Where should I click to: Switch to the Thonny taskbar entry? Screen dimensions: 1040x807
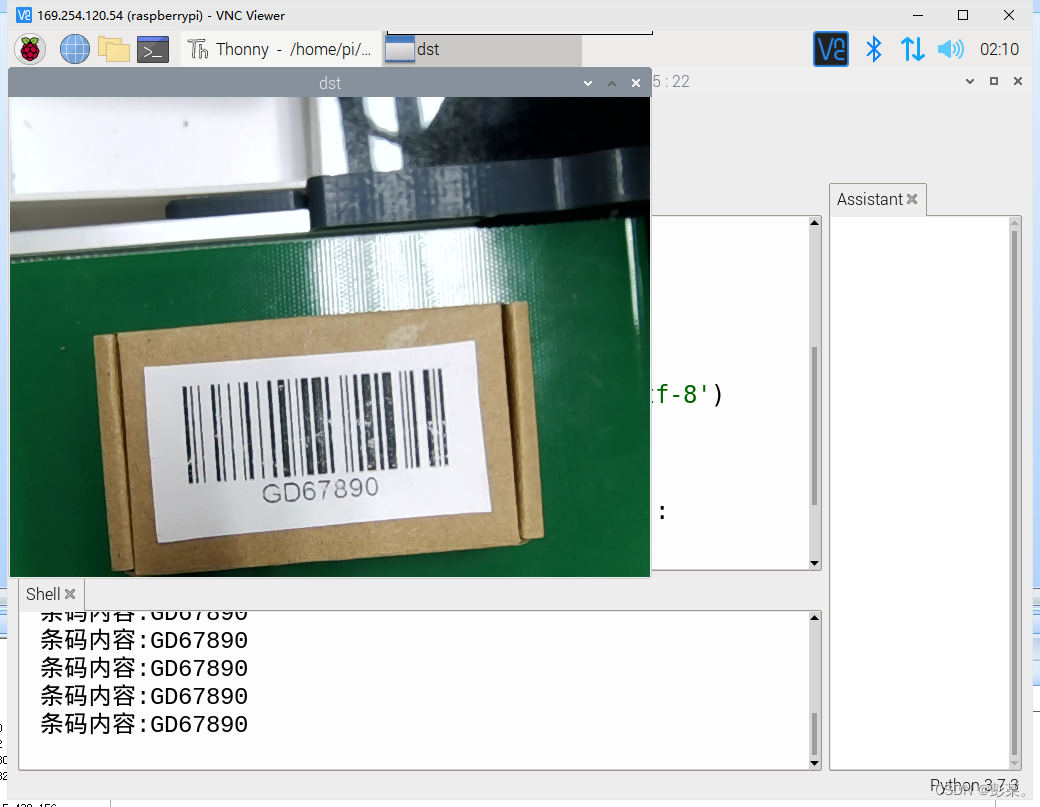281,49
